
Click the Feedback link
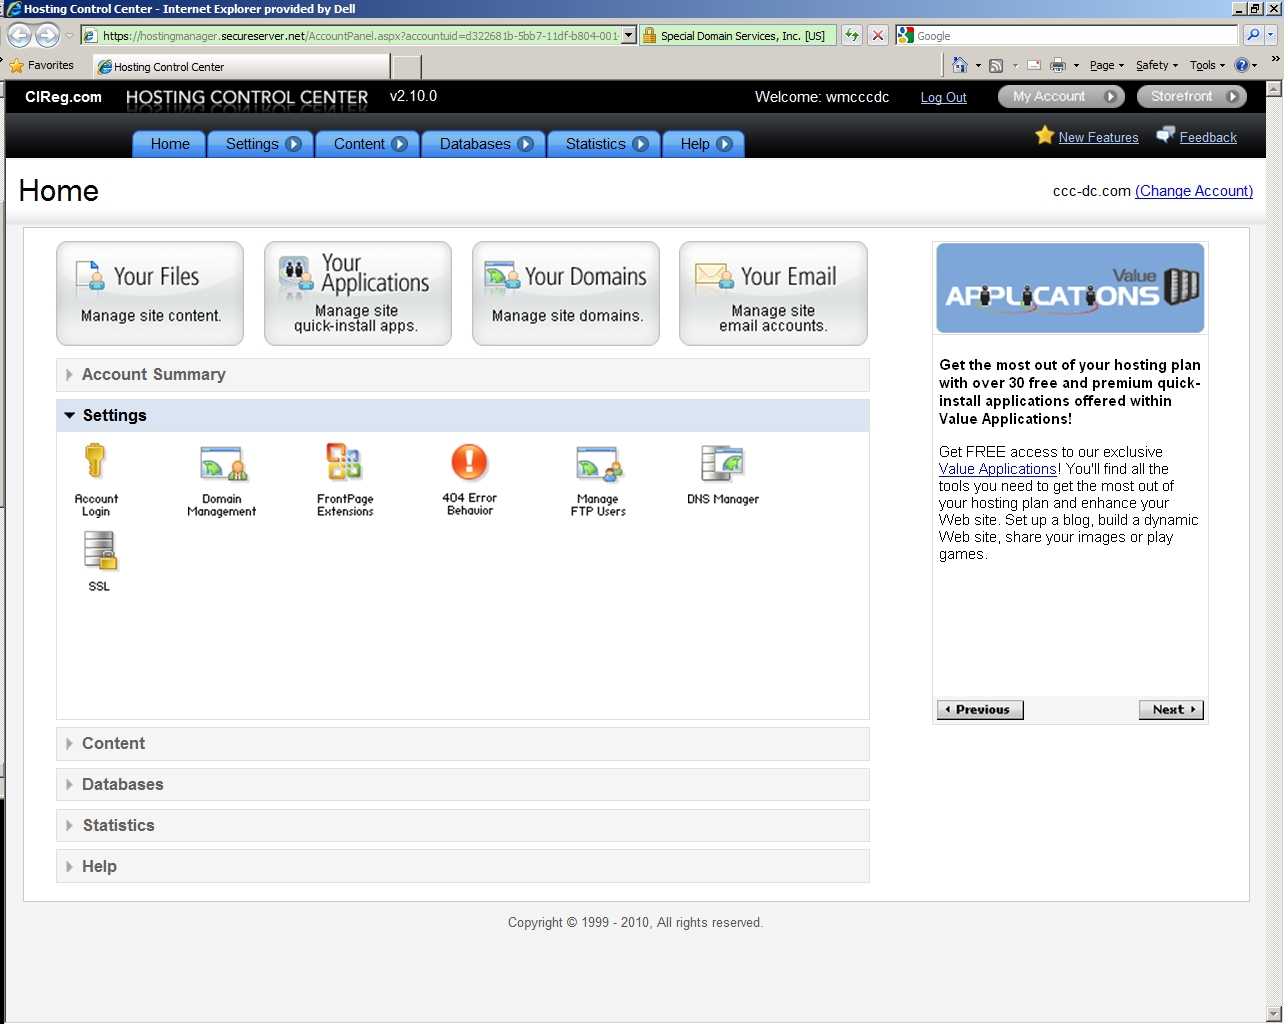point(1208,137)
